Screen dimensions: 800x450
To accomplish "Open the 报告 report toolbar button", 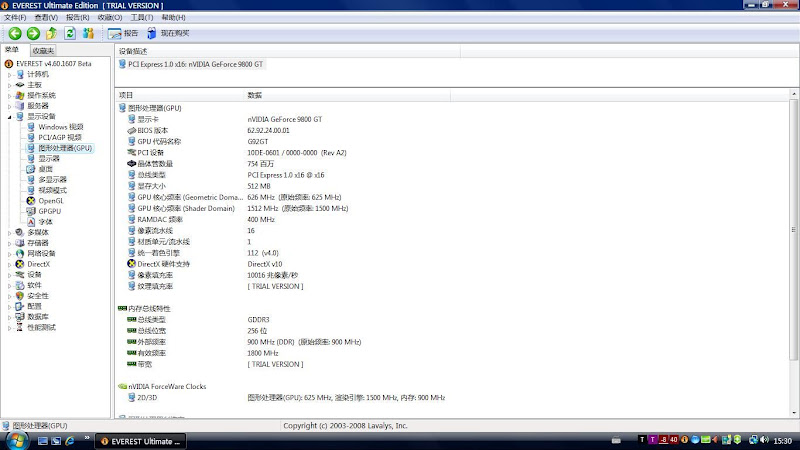I will coord(123,34).
